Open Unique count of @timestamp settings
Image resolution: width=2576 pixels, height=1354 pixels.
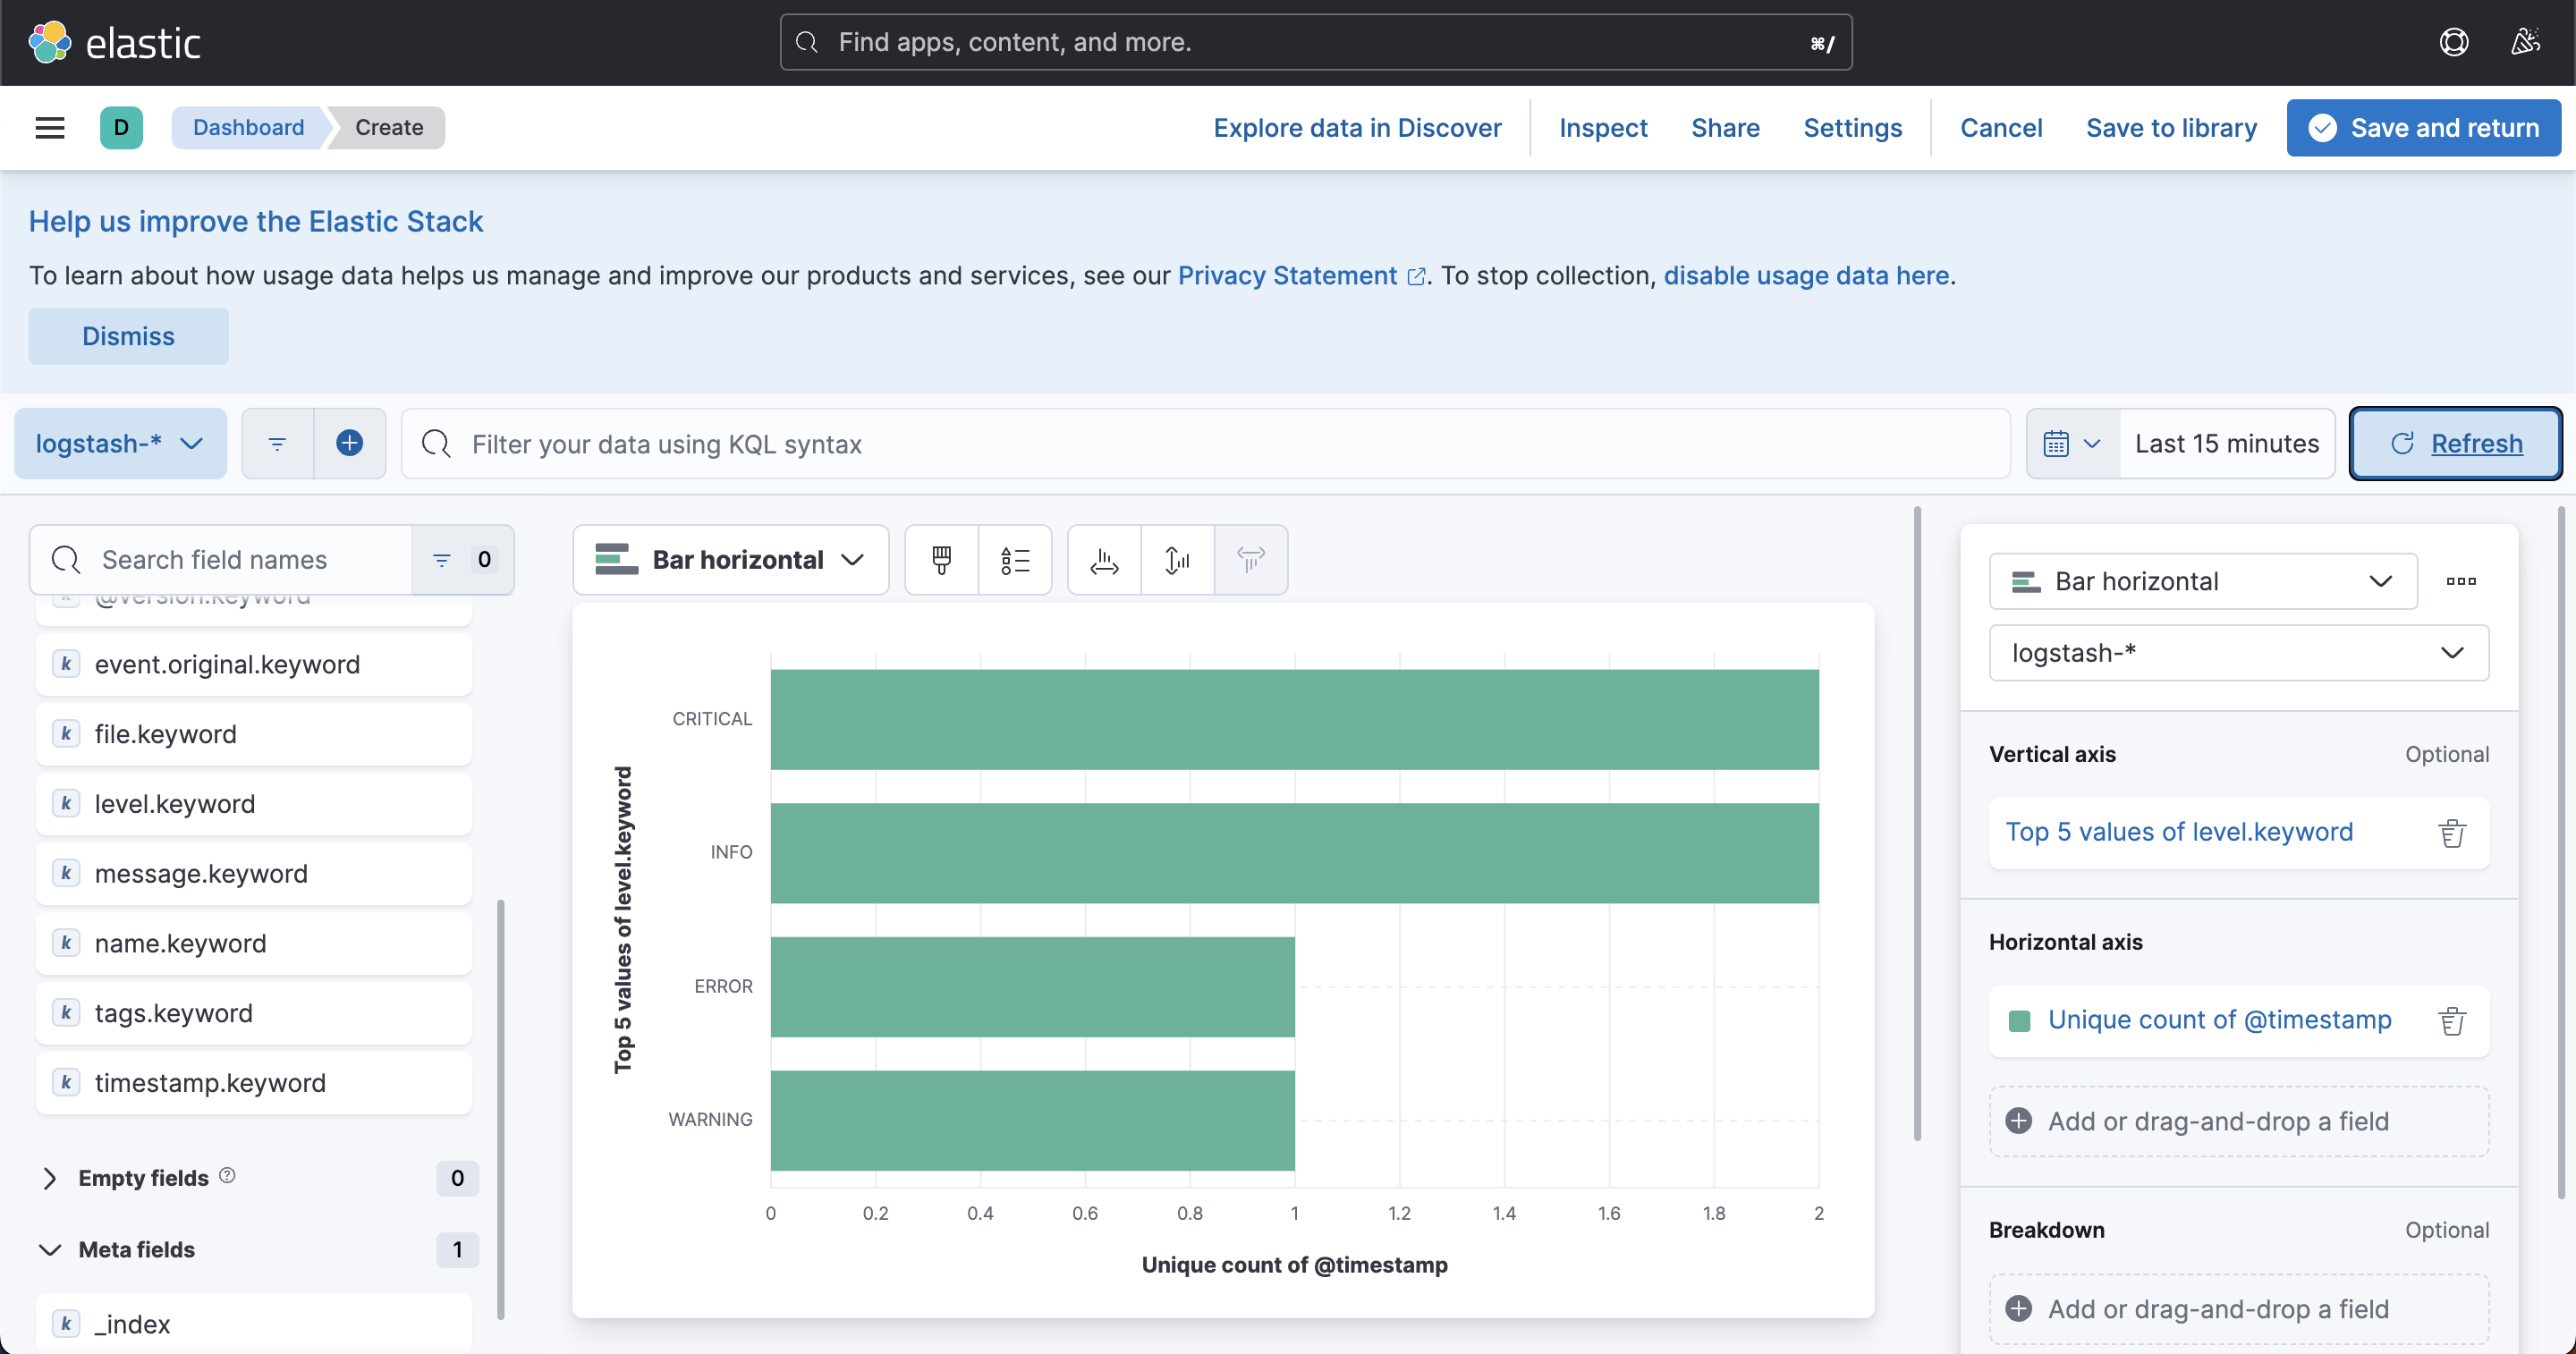2219,1020
